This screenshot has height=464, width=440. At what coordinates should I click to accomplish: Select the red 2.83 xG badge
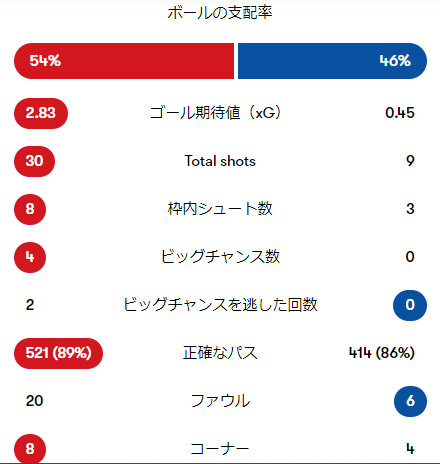click(41, 113)
